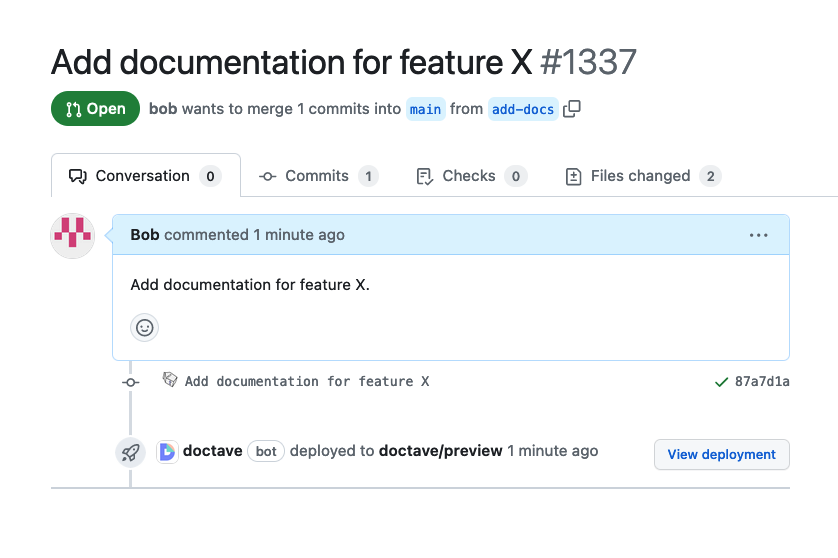
Task: Open the Commits tab
Action: [x=318, y=176]
